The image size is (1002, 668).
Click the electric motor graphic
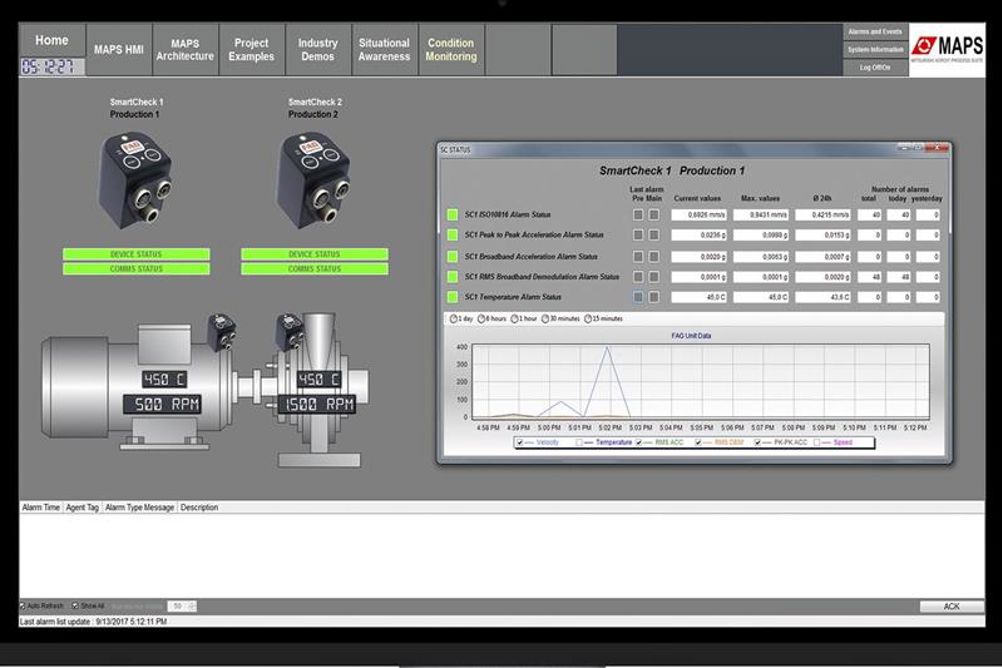tap(137, 387)
